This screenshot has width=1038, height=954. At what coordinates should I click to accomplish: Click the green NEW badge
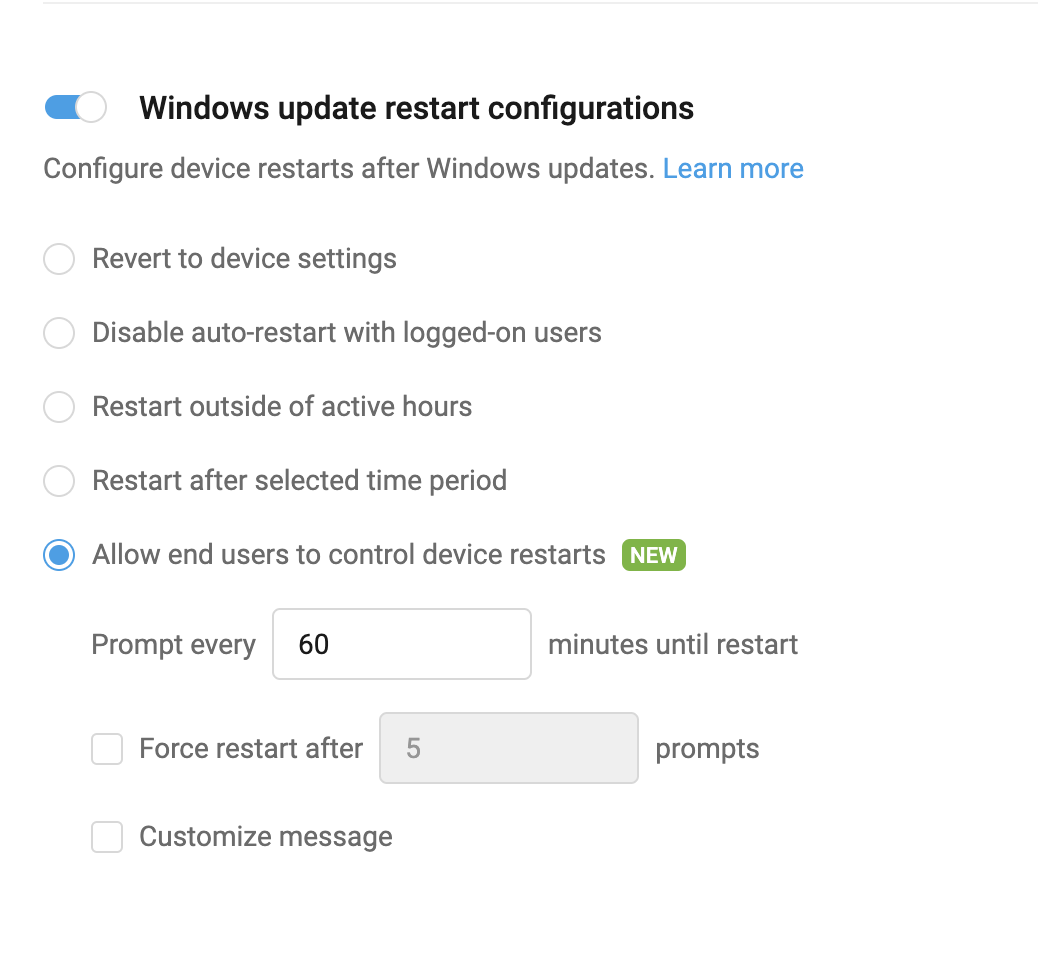tap(654, 555)
